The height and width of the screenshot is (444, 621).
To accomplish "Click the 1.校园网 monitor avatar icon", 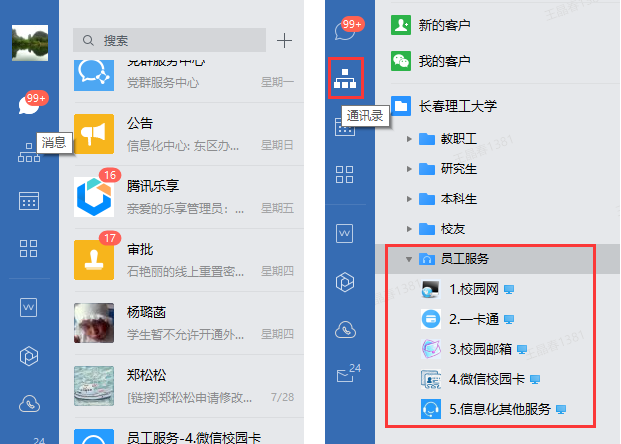I will point(431,290).
